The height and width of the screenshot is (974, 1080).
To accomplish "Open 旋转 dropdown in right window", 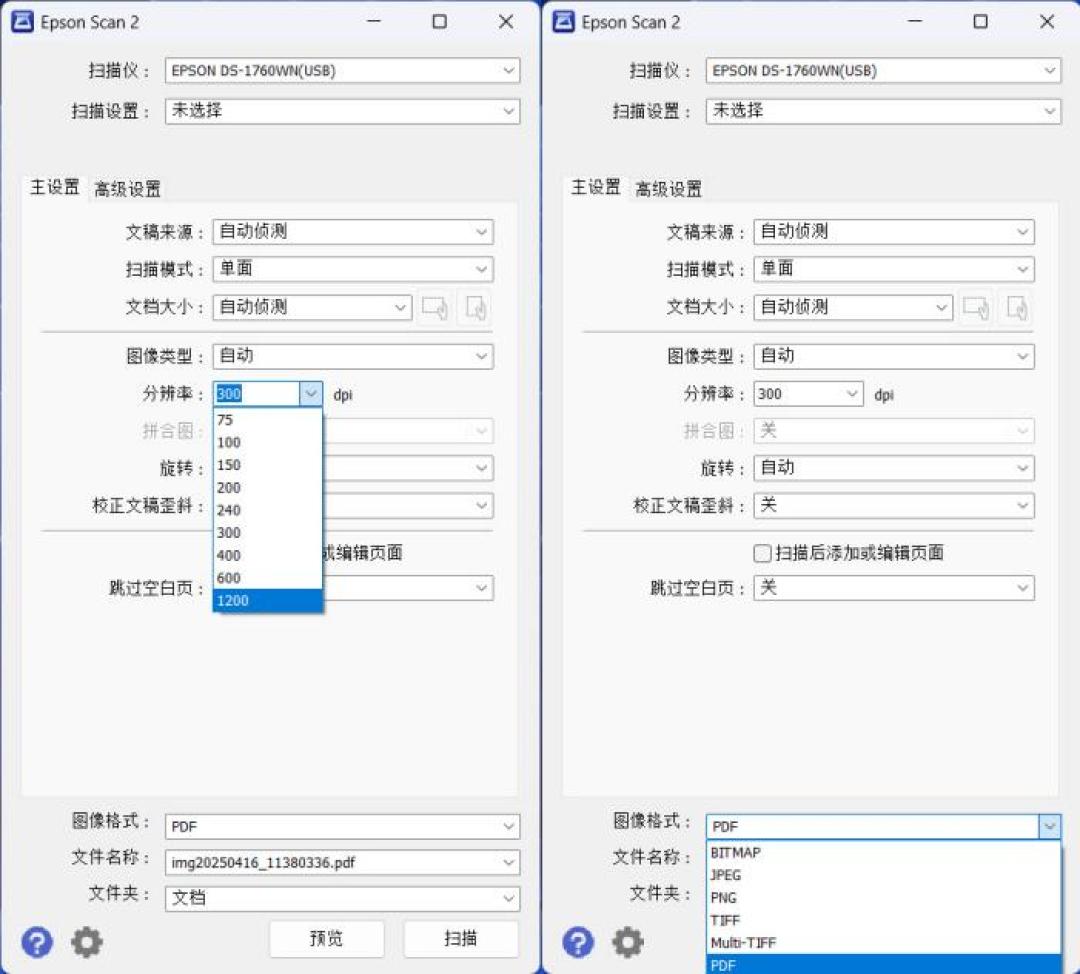I will 894,468.
